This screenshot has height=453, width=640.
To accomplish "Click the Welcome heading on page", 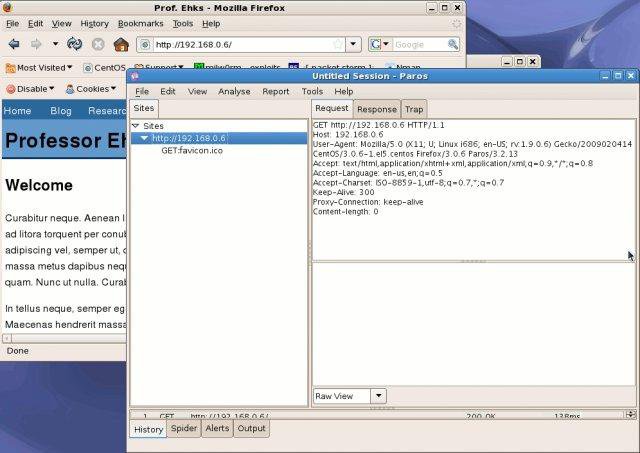I will pos(39,185).
